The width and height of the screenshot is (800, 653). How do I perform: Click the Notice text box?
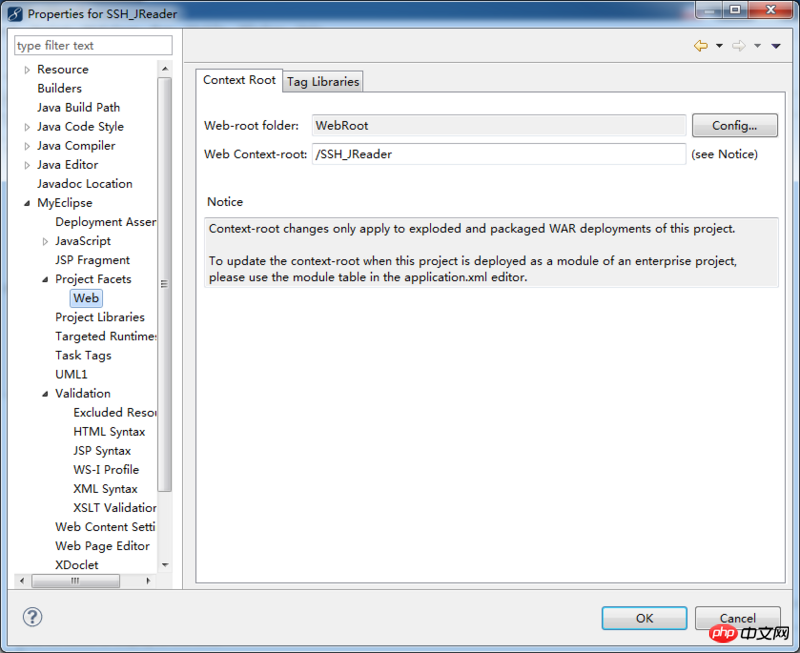491,253
